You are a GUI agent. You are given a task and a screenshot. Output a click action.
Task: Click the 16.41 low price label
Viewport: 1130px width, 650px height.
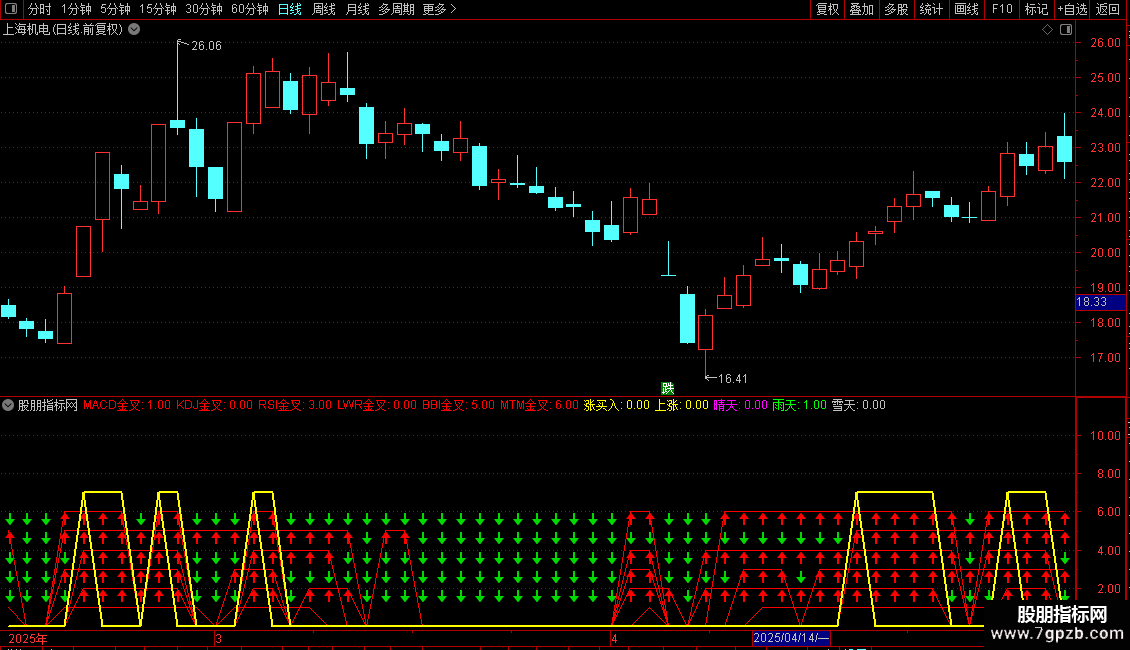click(732, 379)
